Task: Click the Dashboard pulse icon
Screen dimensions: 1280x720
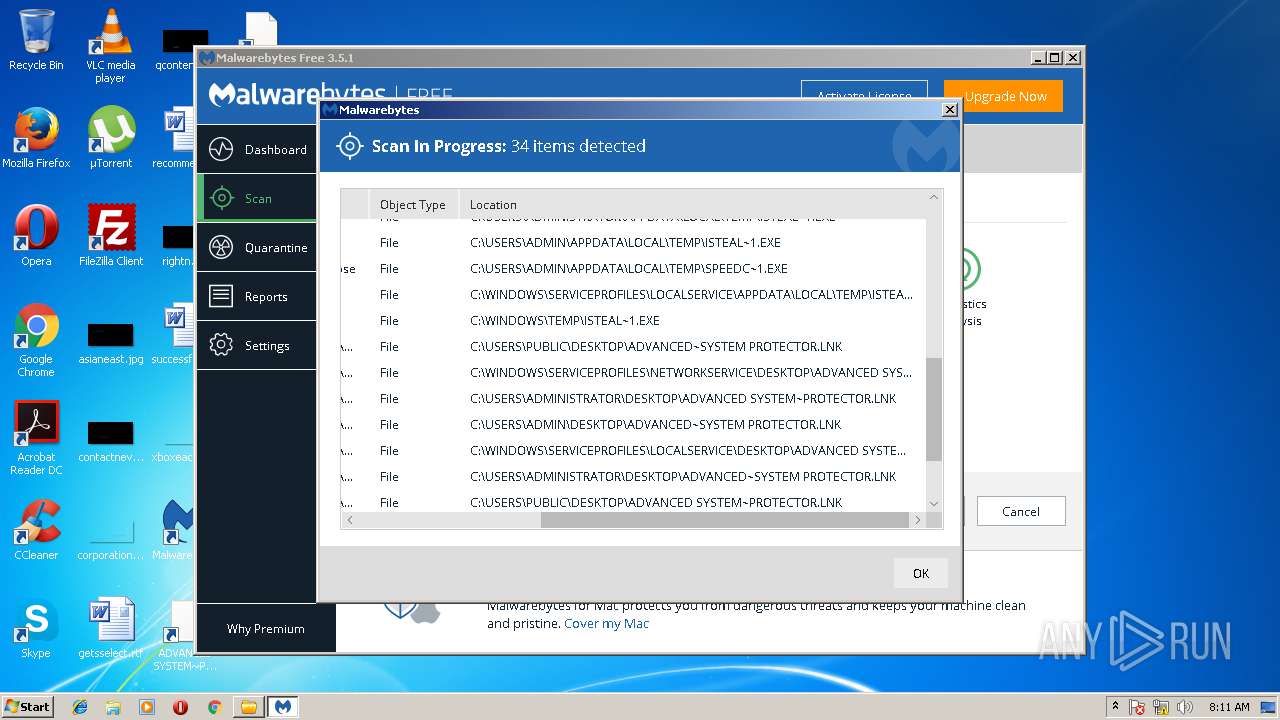Action: 221,150
